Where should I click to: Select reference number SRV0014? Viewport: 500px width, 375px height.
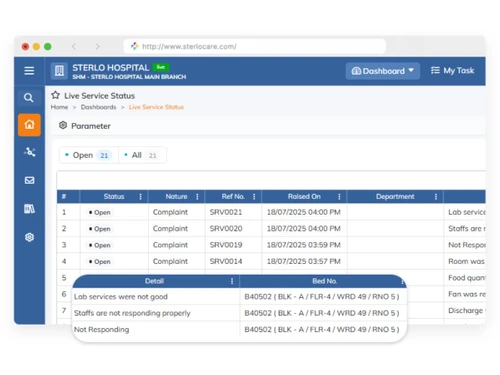(226, 261)
